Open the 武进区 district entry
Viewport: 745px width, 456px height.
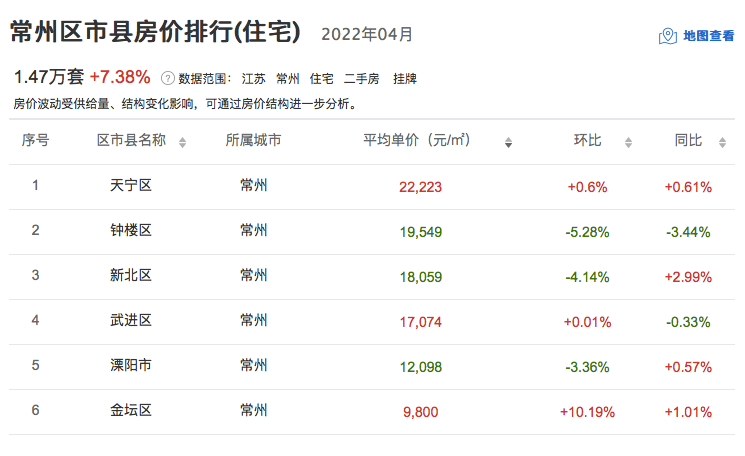tap(131, 321)
